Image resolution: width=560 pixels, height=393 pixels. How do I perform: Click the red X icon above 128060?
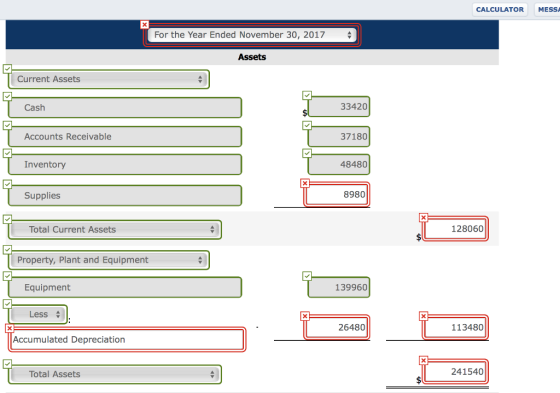(x=423, y=218)
